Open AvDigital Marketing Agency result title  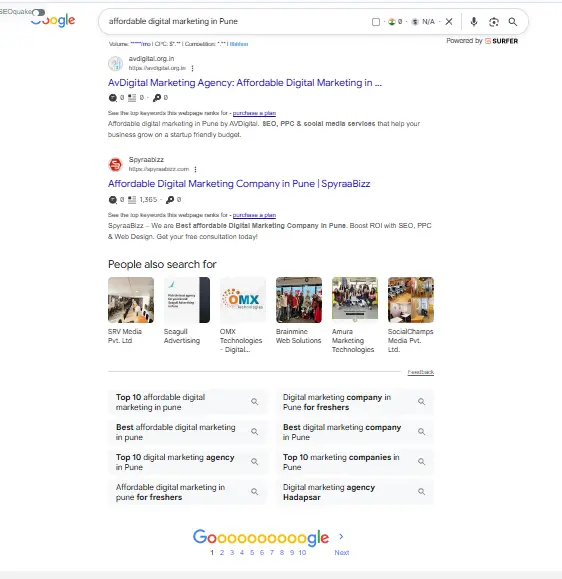pos(245,83)
